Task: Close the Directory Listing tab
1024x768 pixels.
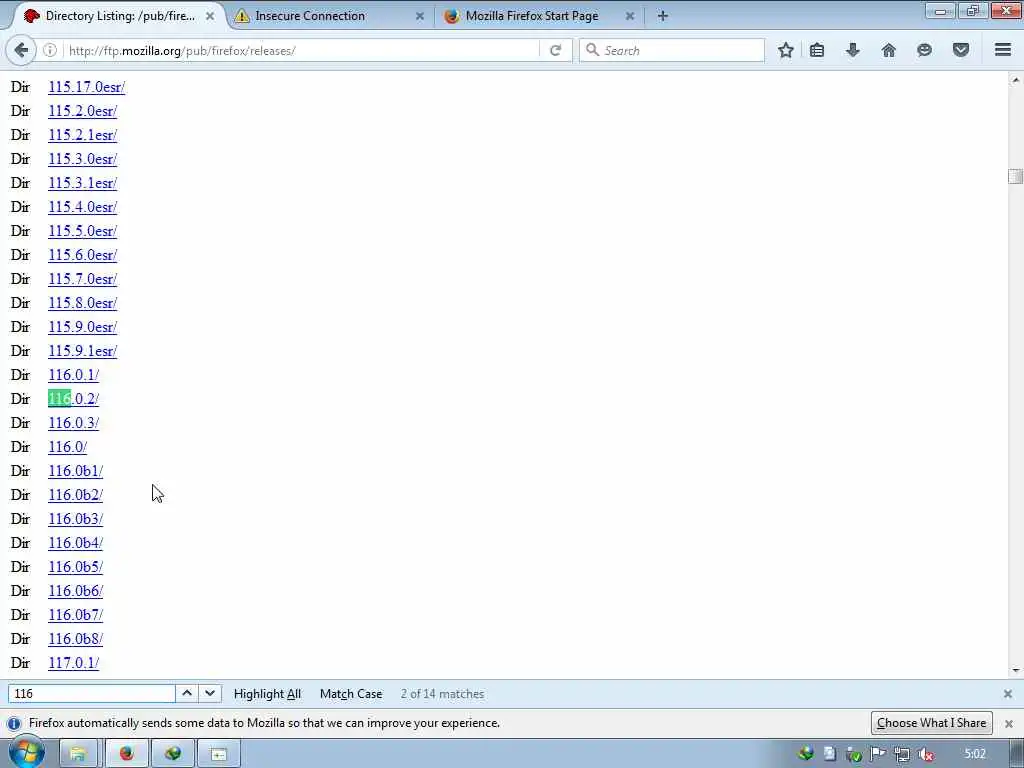Action: pyautogui.click(x=210, y=16)
